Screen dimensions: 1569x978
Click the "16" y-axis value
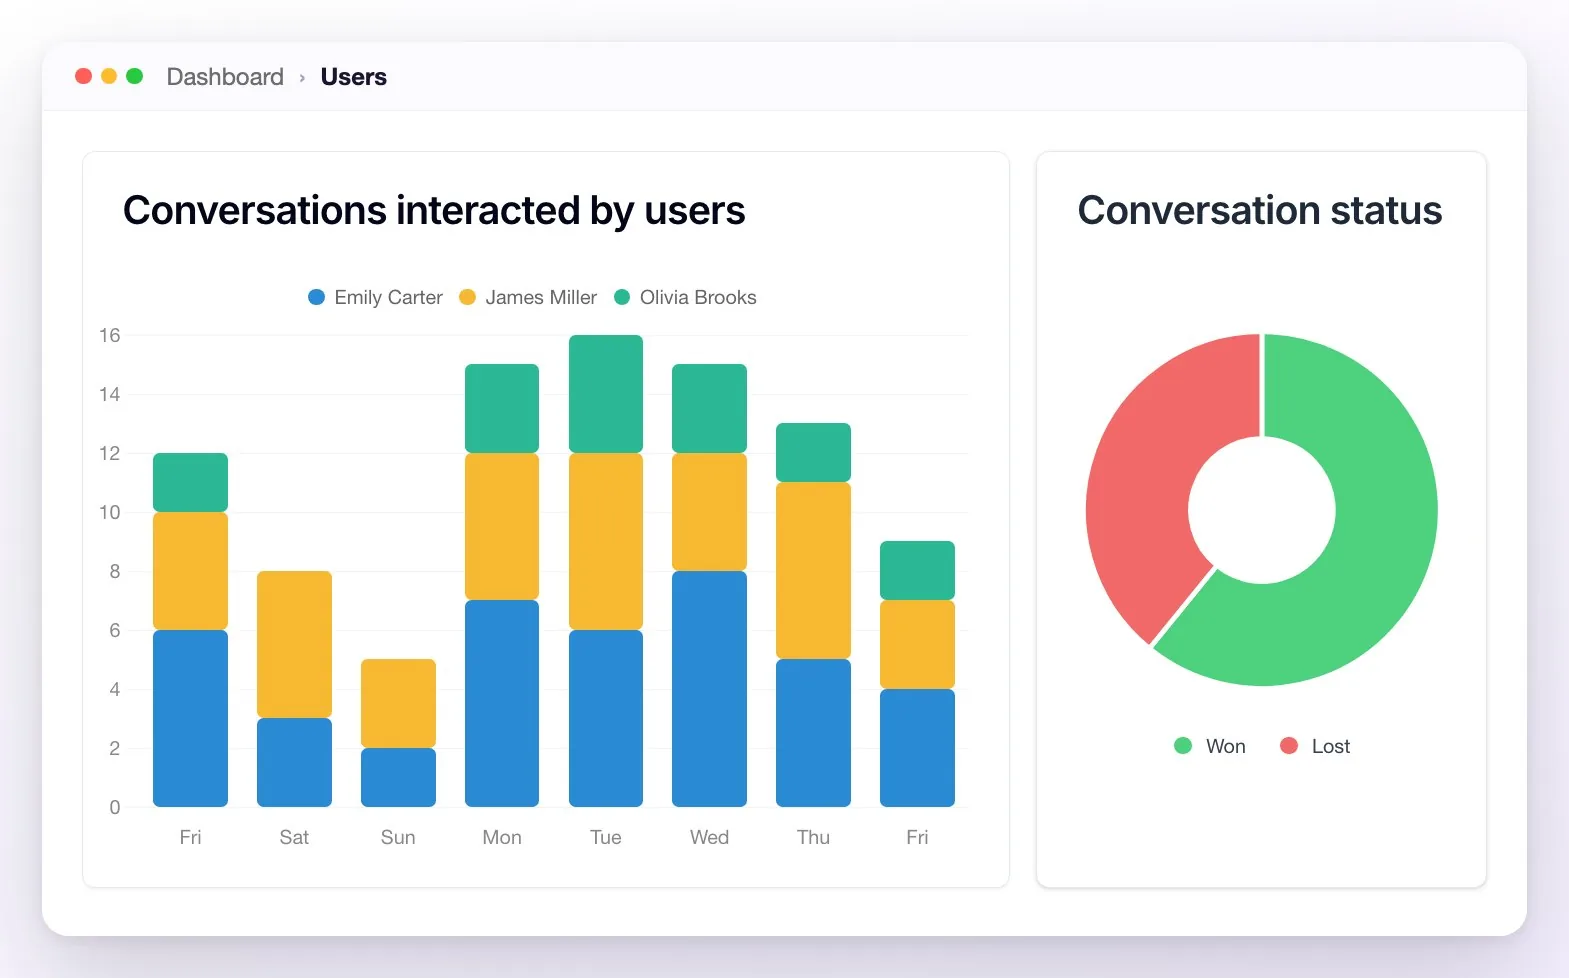tap(109, 335)
